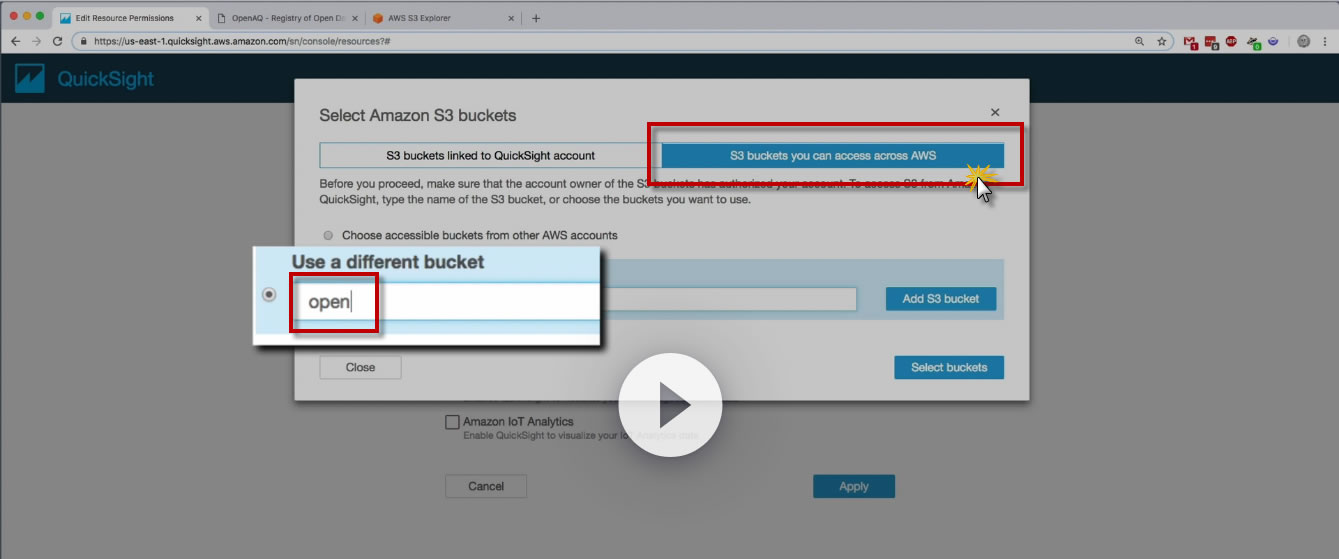Click the QuickSight logo icon
This screenshot has height=559, width=1339.
[x=30, y=79]
